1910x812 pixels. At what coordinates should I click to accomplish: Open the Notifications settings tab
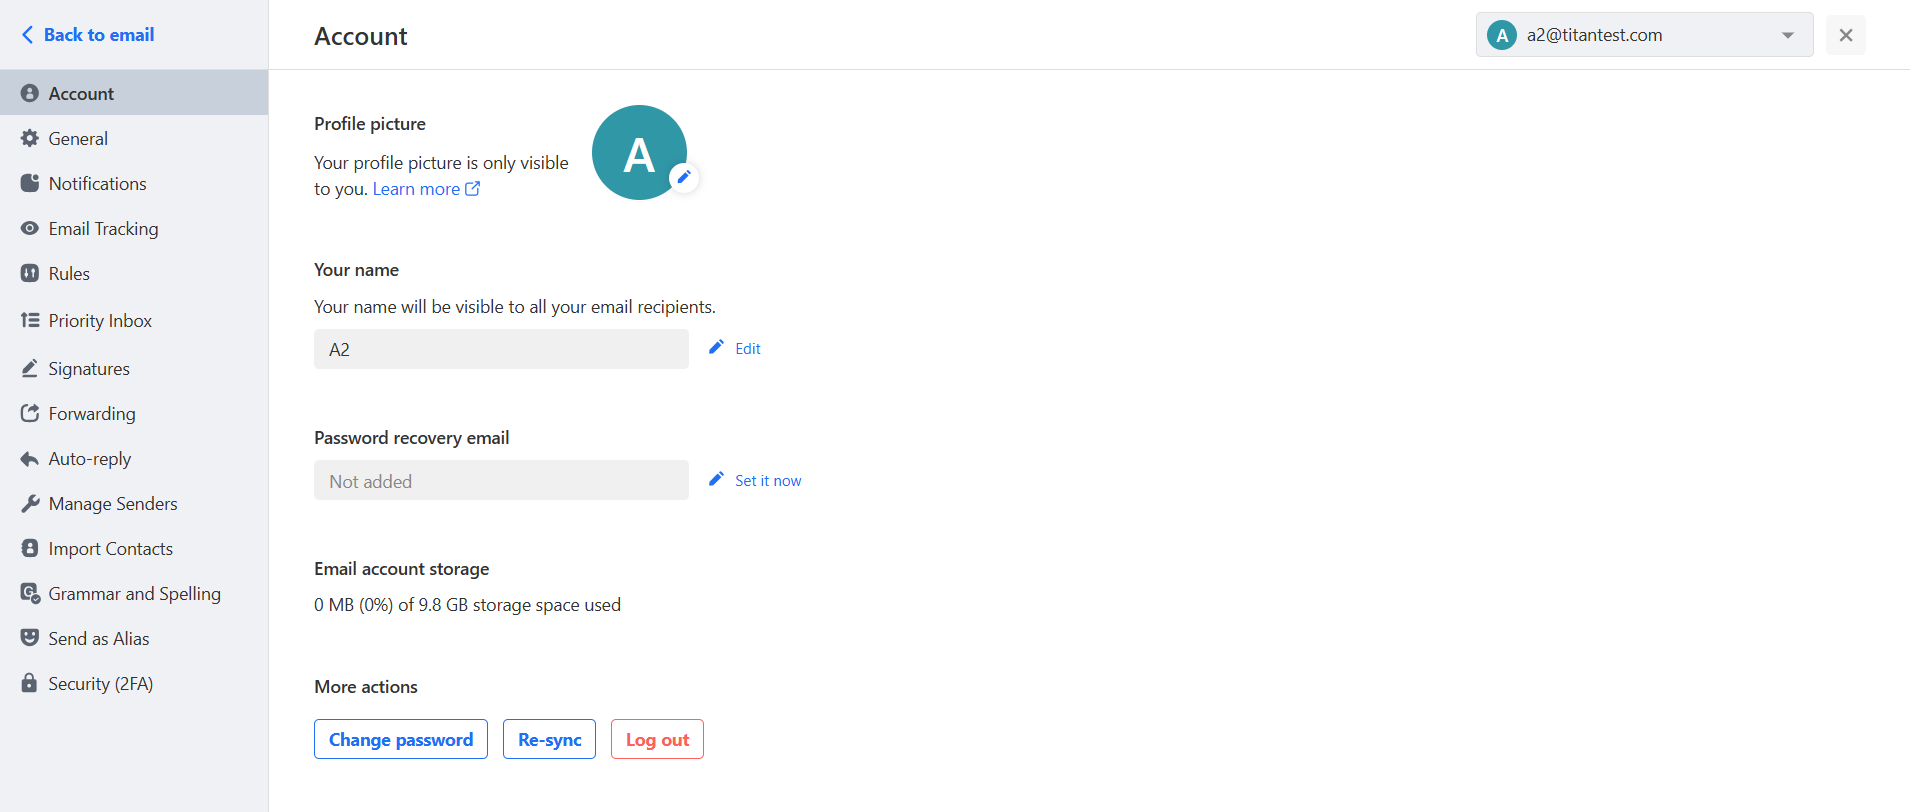click(x=97, y=184)
